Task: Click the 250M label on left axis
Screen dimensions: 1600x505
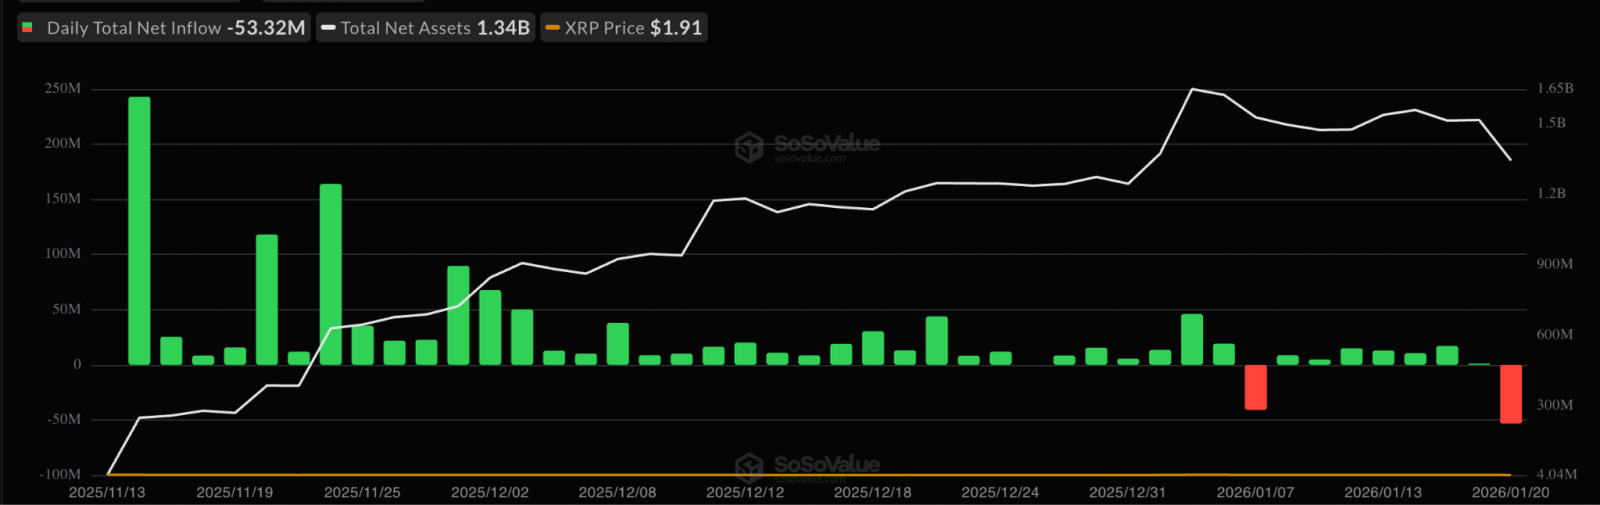Action: click(x=63, y=89)
